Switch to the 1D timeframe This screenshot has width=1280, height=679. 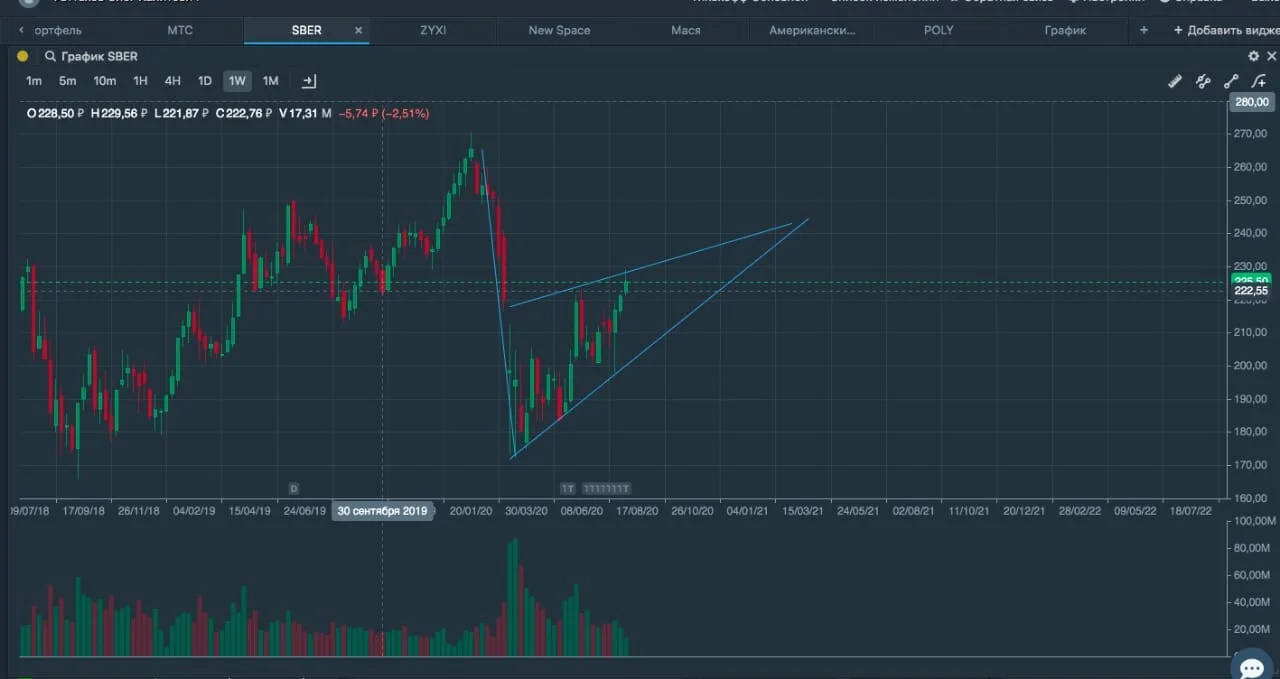point(204,81)
